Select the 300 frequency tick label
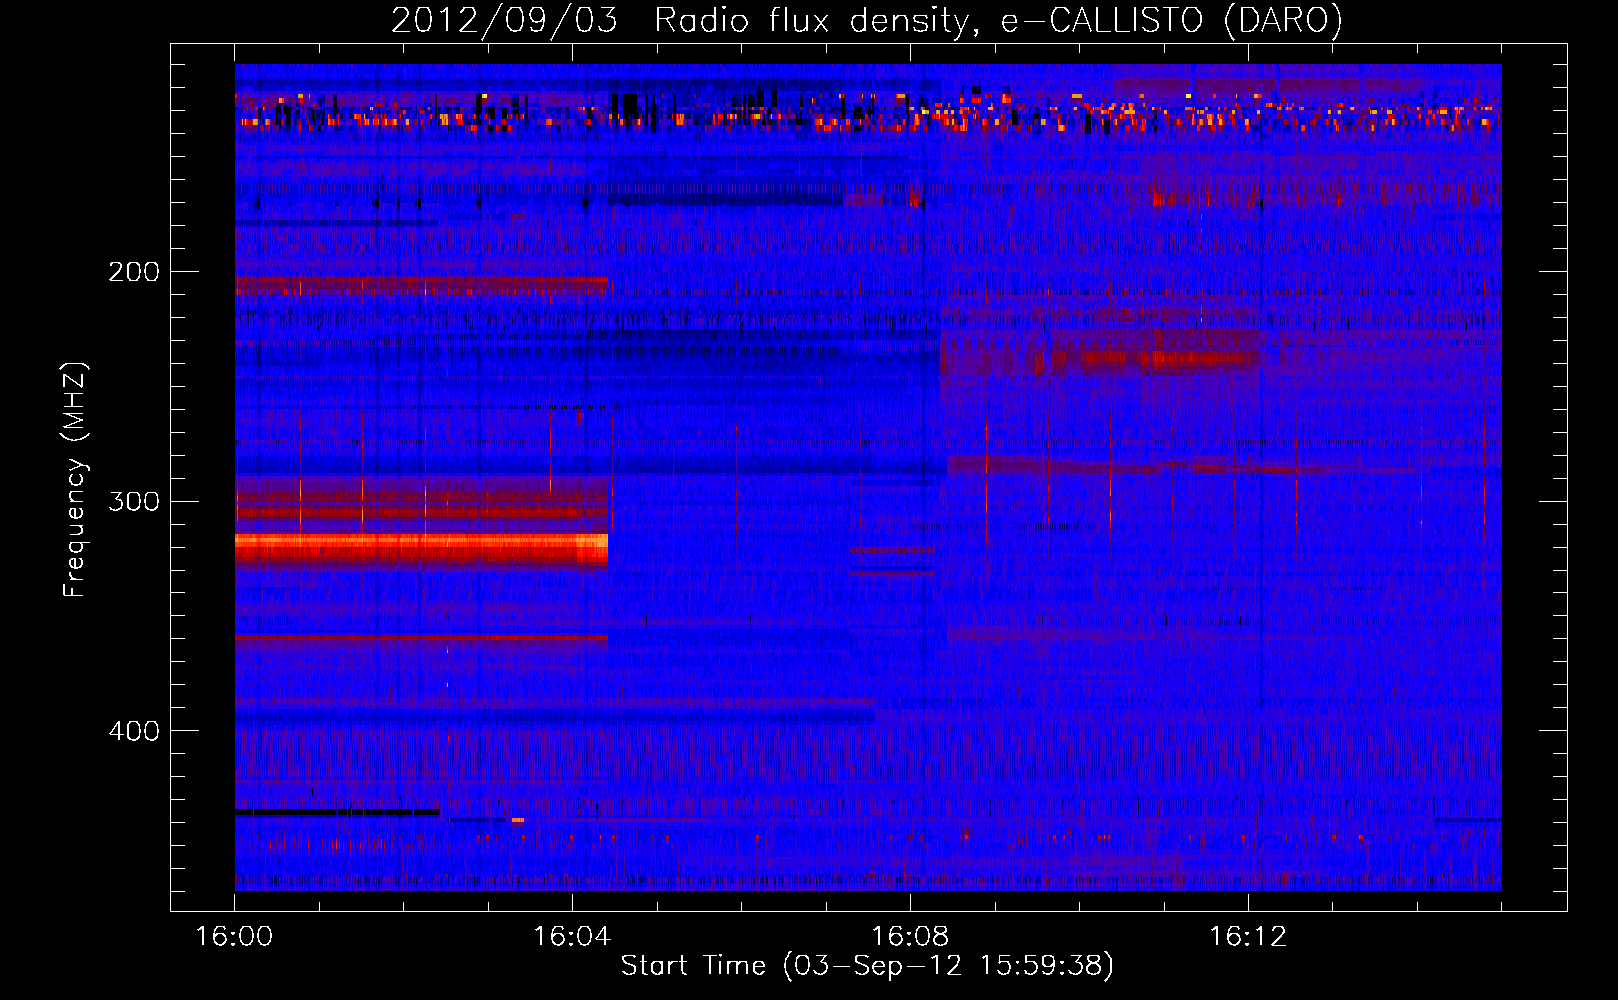This screenshot has width=1618, height=1000. pos(134,501)
